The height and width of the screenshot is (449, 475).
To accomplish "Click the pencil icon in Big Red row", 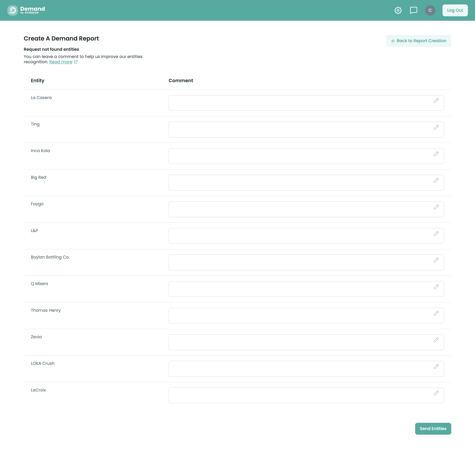I will (436, 180).
